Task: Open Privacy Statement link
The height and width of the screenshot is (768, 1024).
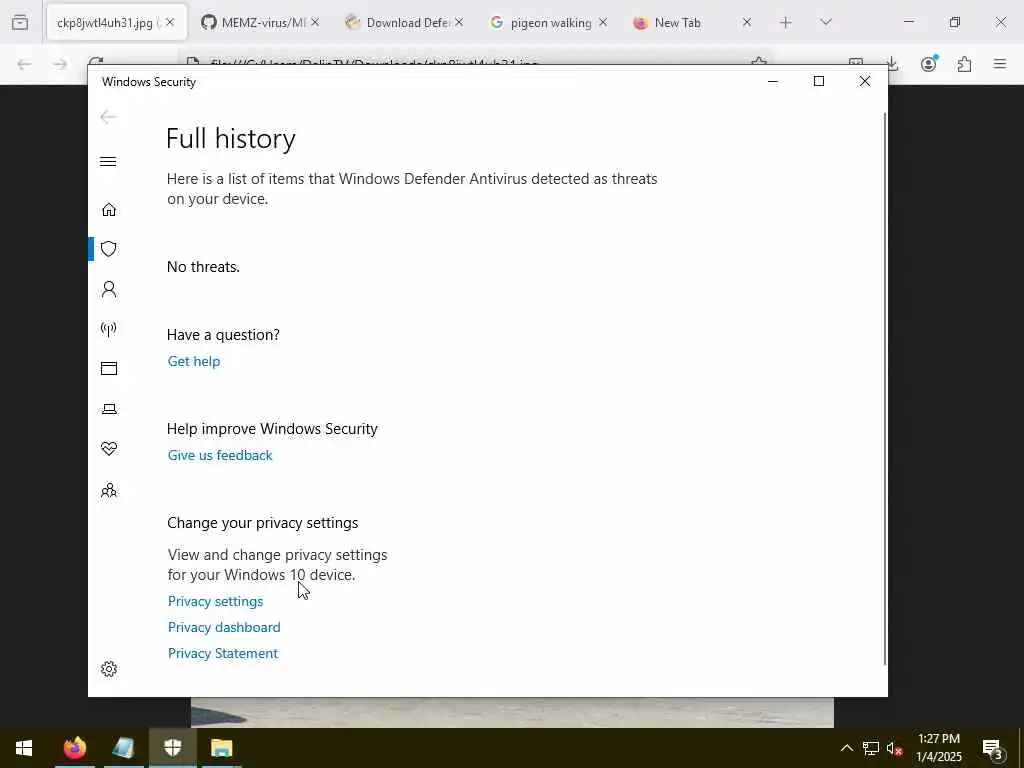Action: pos(223,653)
